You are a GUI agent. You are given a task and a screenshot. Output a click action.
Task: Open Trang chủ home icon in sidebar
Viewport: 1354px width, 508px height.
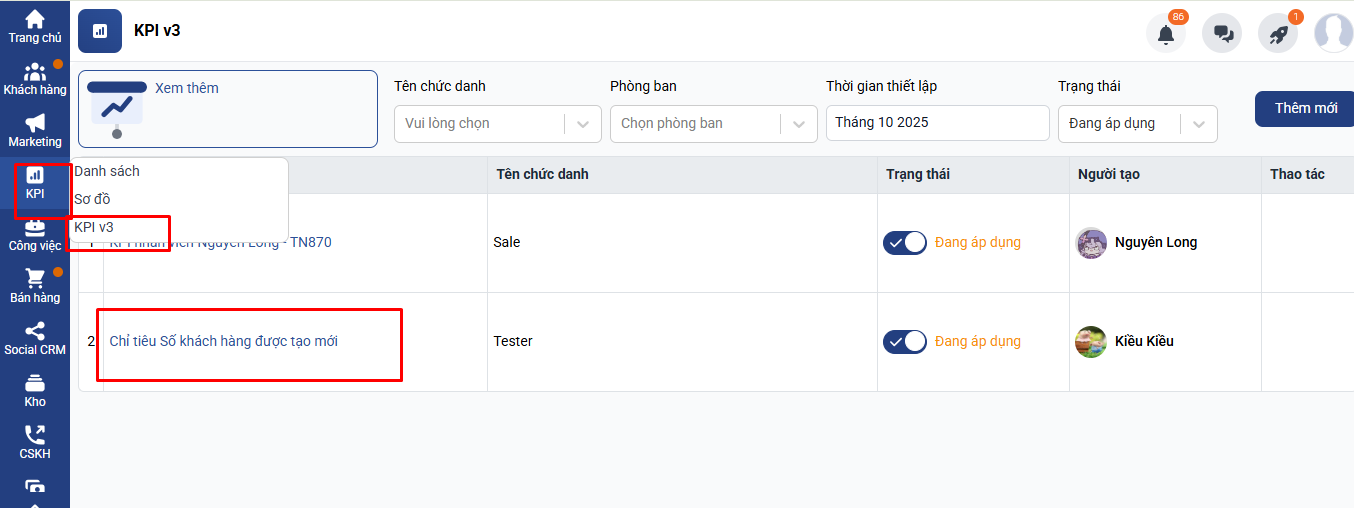click(x=35, y=20)
